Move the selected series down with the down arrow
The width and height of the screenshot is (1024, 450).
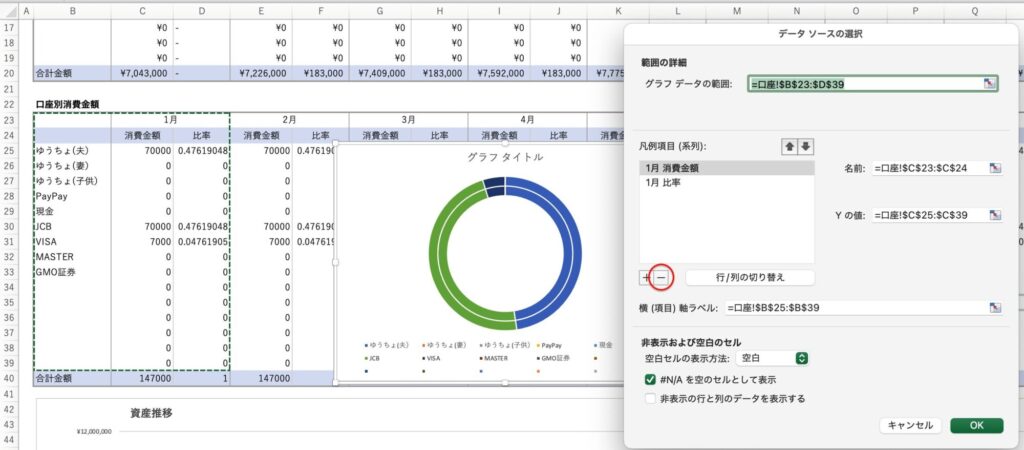[x=806, y=147]
